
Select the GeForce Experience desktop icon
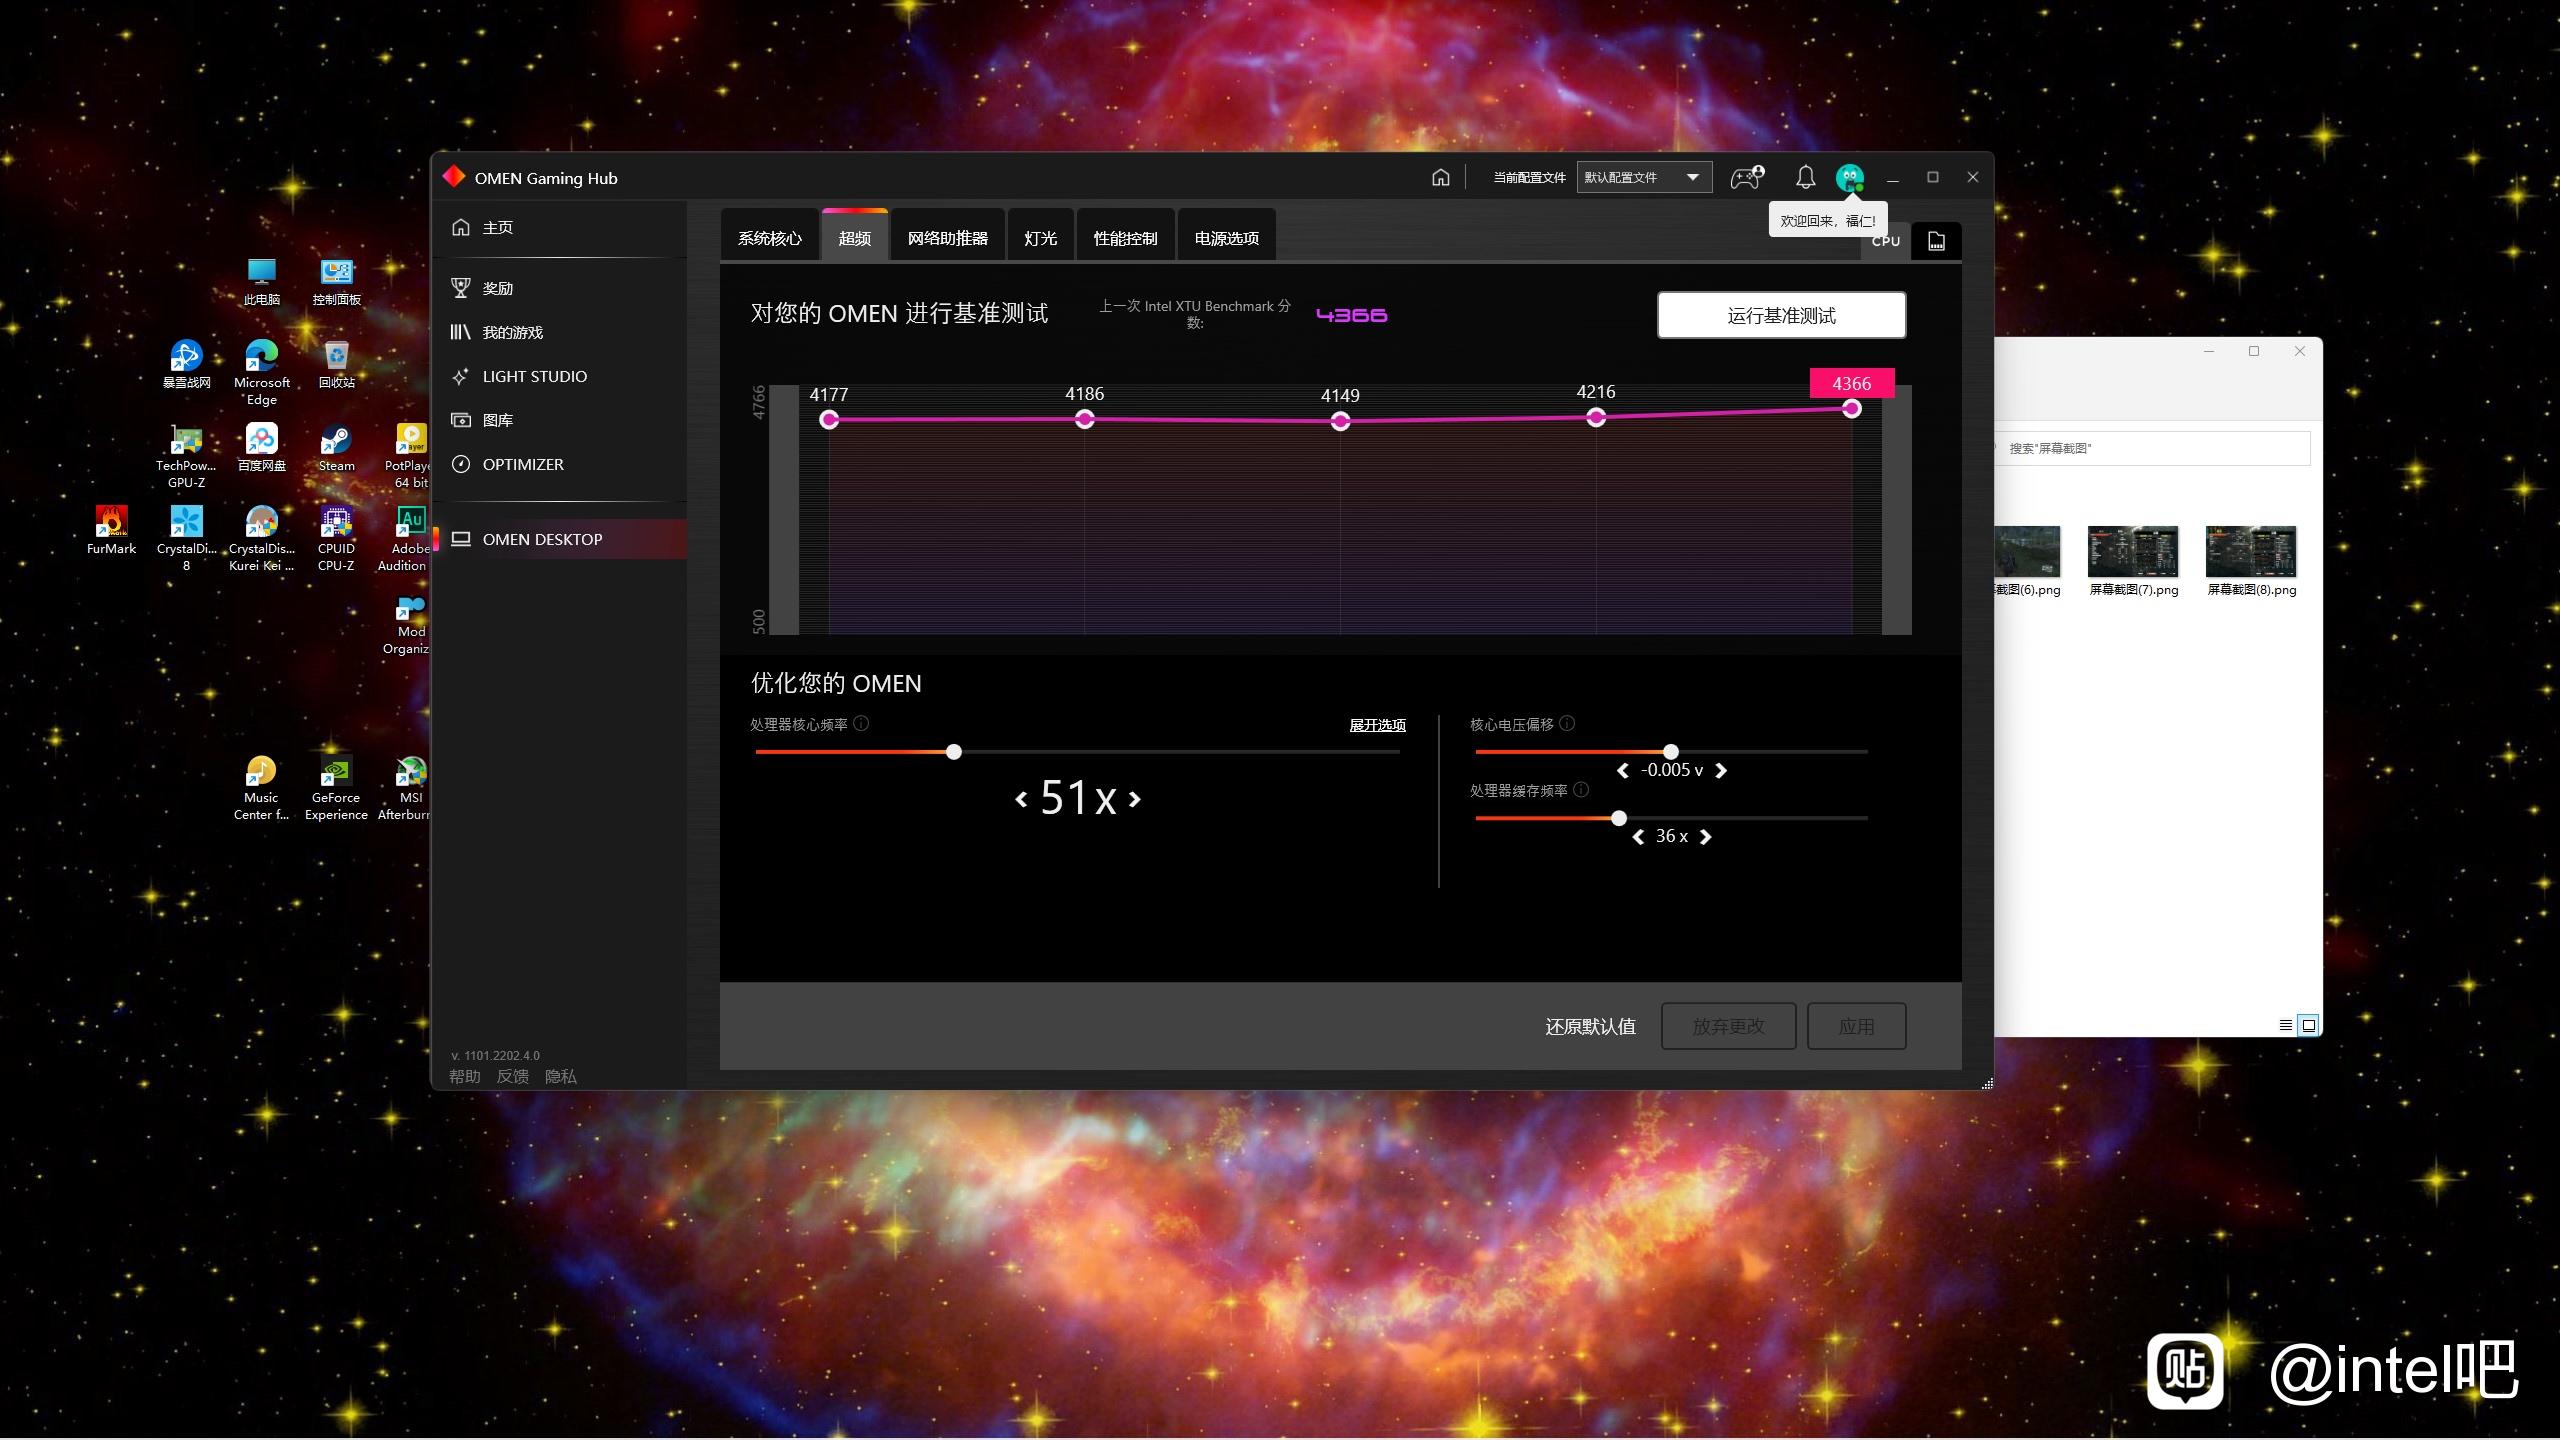(x=336, y=788)
